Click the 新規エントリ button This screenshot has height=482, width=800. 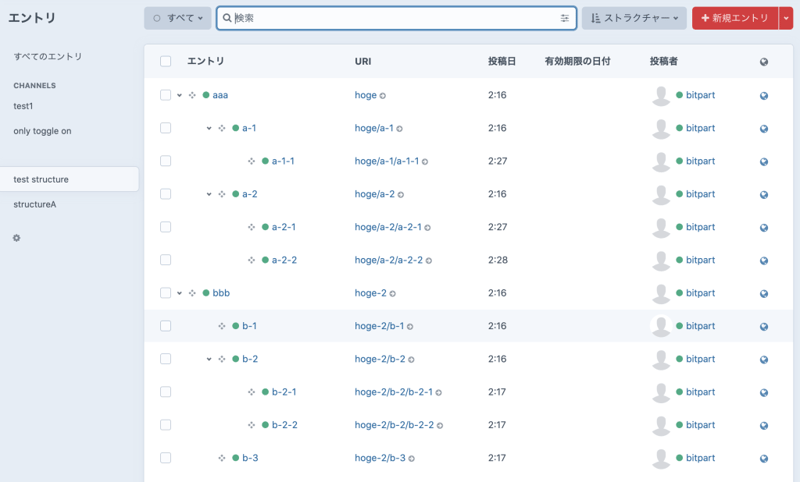735,18
